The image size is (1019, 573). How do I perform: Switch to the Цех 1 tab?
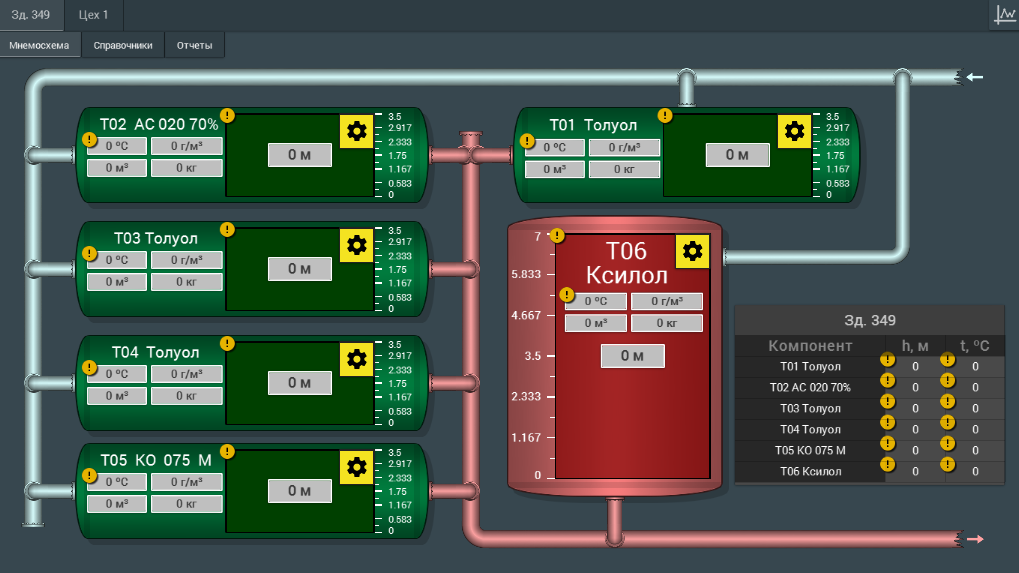[x=93, y=15]
